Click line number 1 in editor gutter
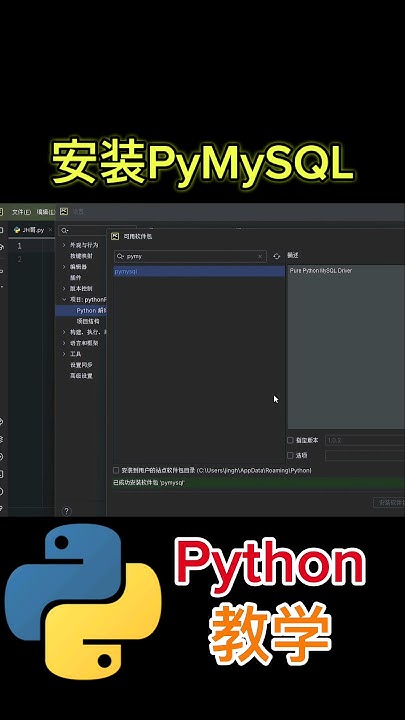Viewport: 405px width, 720px height. 19,246
